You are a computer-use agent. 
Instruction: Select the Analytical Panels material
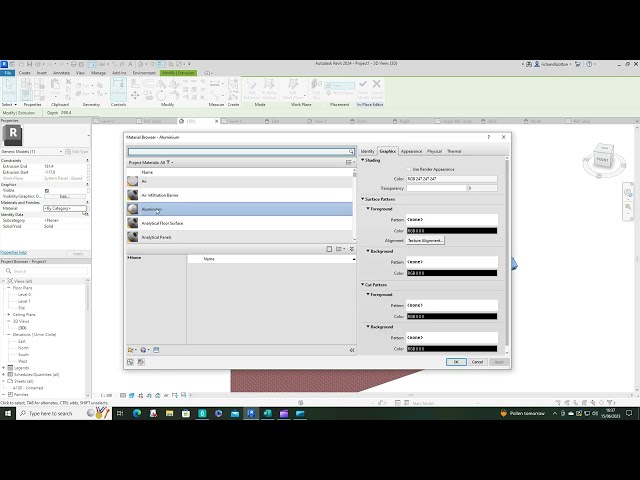[240, 237]
